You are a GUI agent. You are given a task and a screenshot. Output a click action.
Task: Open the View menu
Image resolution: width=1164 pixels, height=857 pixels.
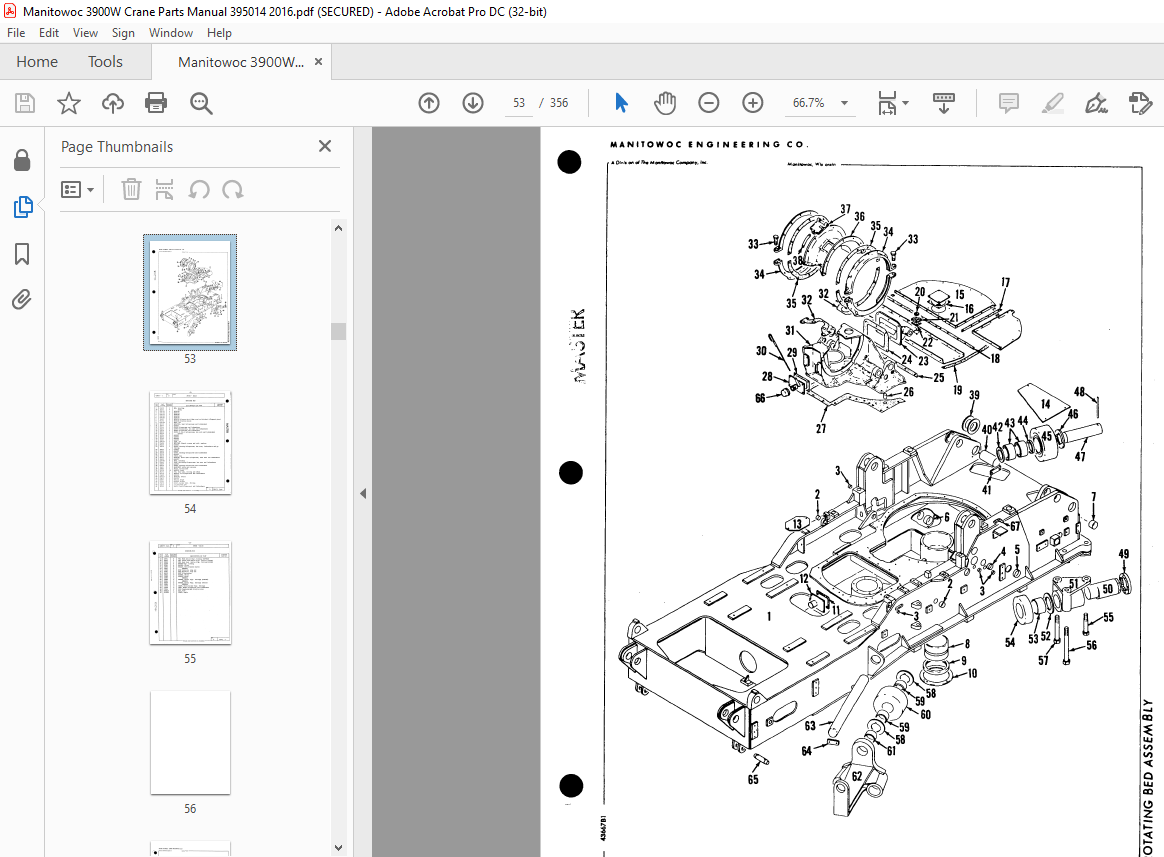tap(85, 33)
